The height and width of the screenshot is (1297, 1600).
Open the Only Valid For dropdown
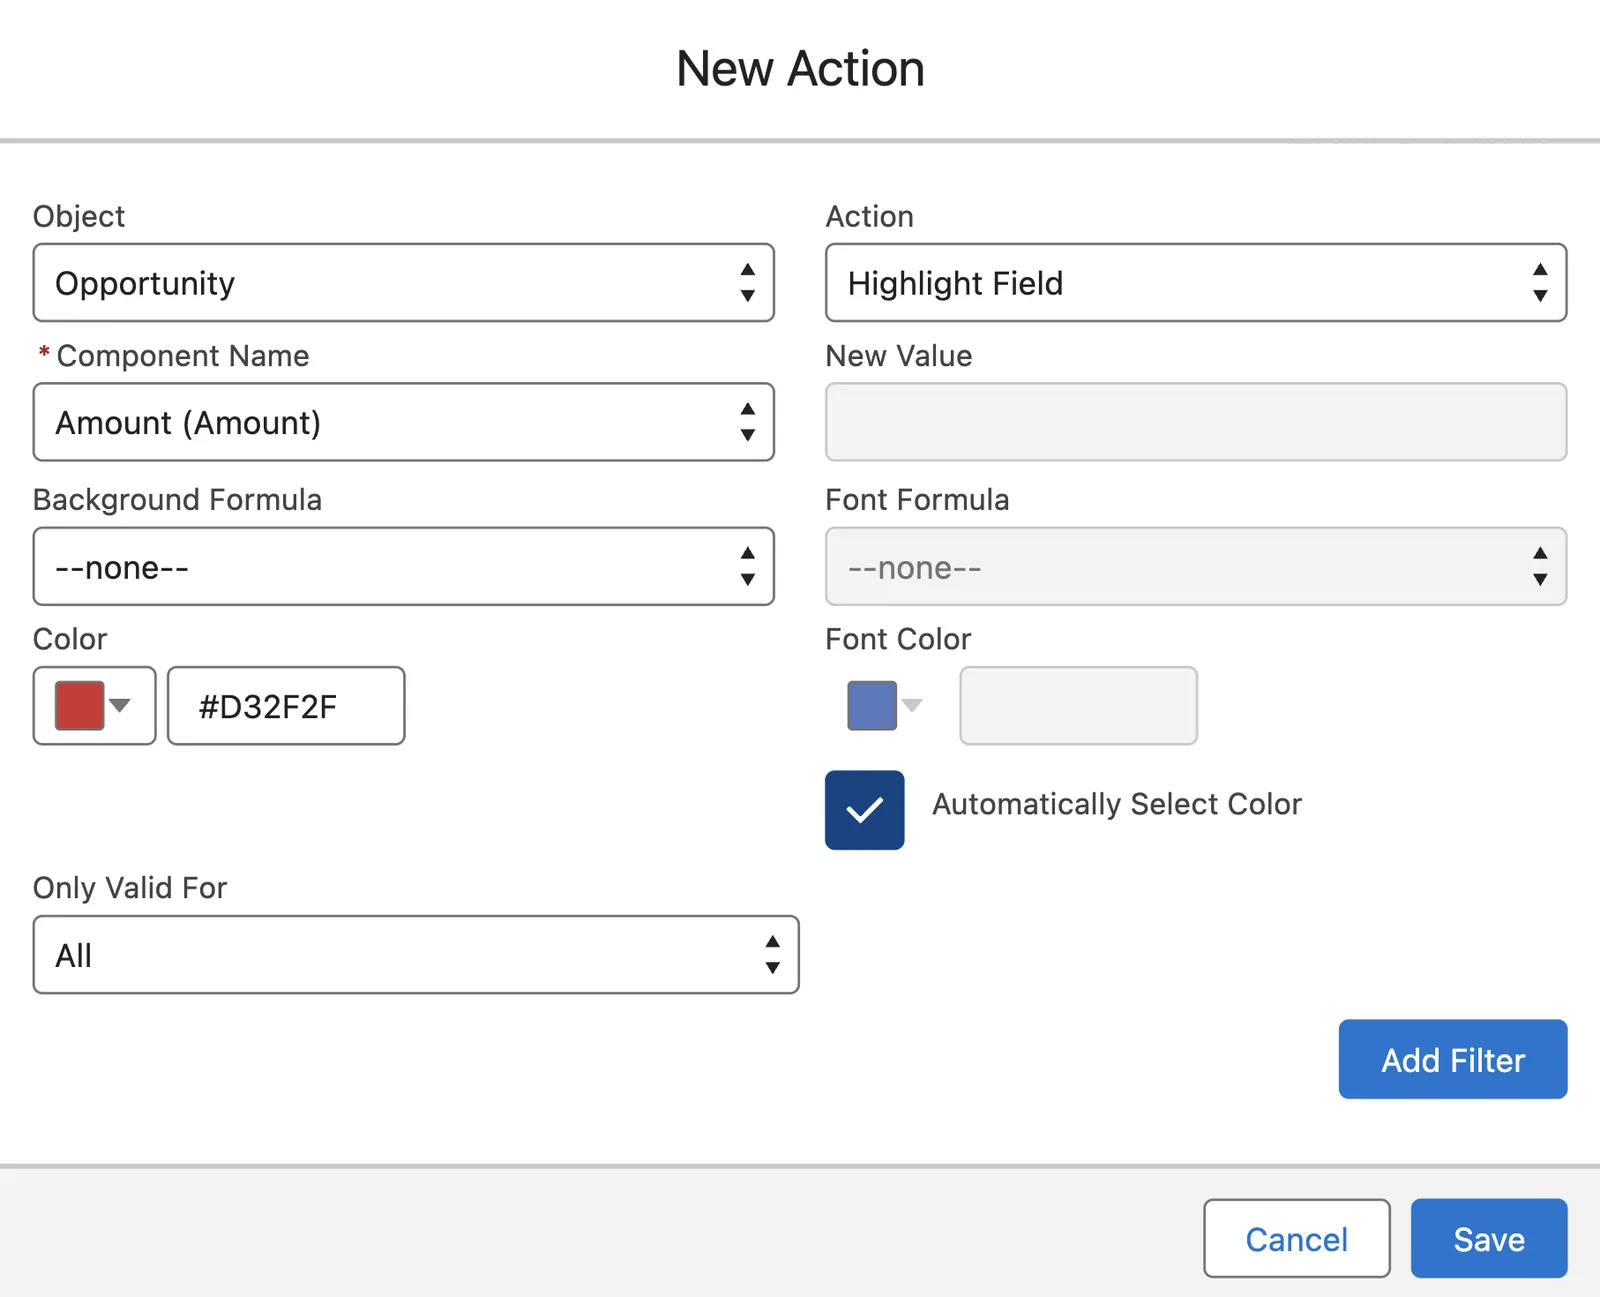[x=416, y=954]
